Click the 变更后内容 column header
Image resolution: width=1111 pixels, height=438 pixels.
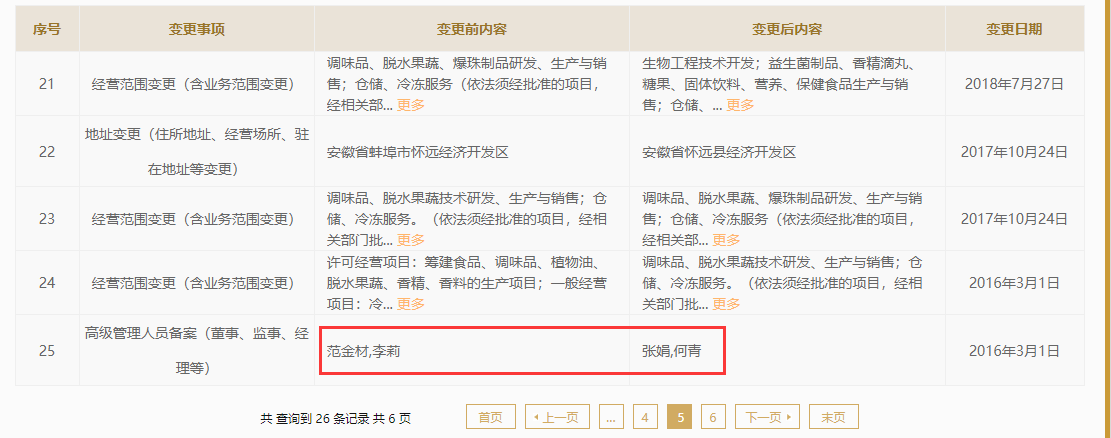787,29
